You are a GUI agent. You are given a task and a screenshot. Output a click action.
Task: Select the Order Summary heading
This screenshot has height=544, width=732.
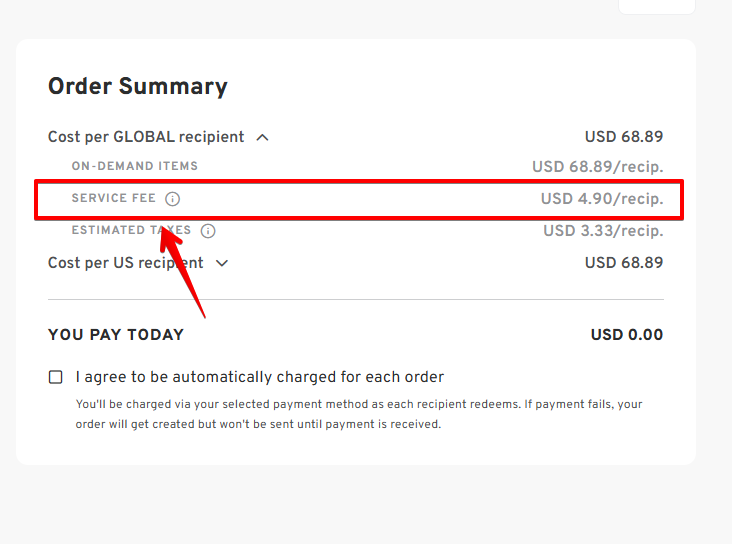(138, 86)
